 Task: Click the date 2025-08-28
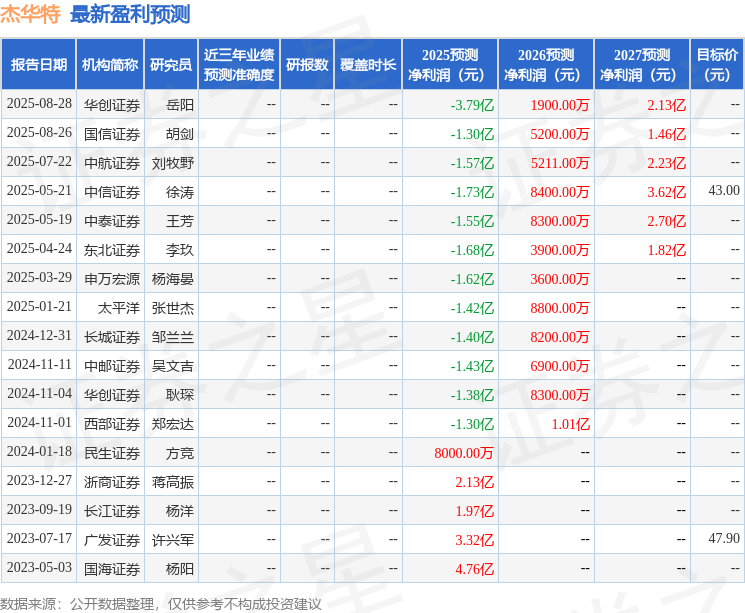click(39, 104)
